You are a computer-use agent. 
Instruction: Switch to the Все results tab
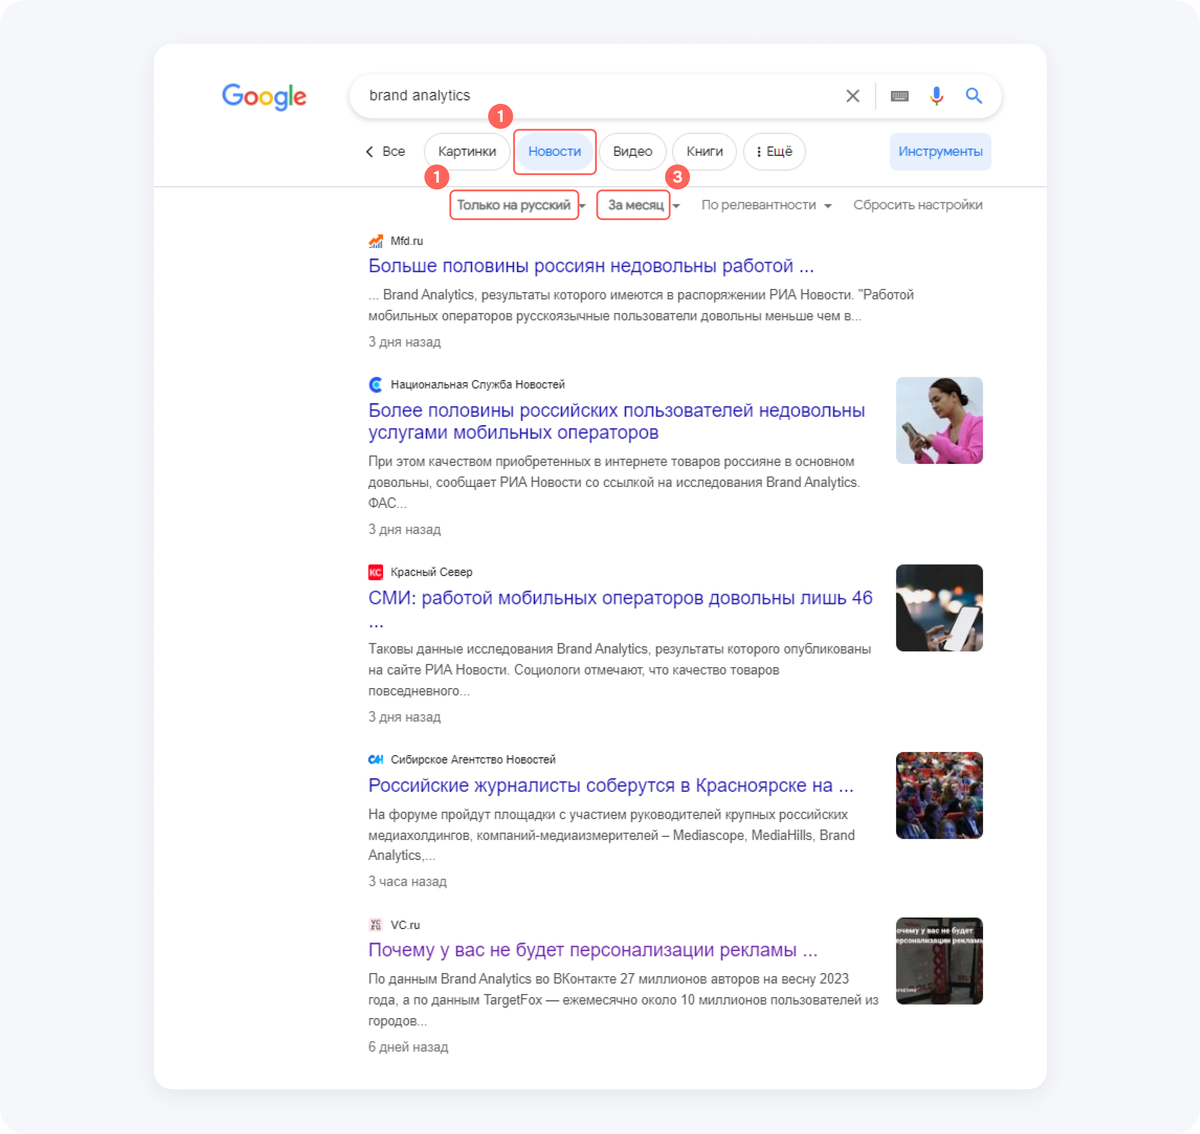click(394, 152)
